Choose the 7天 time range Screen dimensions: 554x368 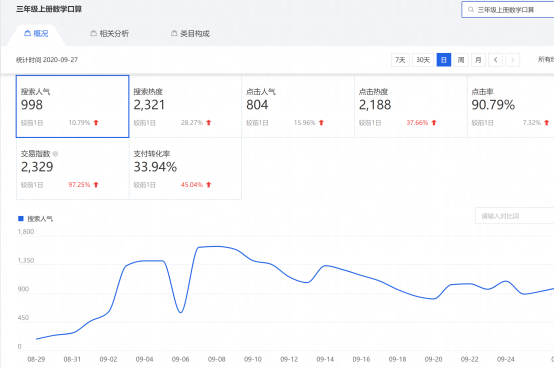[400, 60]
